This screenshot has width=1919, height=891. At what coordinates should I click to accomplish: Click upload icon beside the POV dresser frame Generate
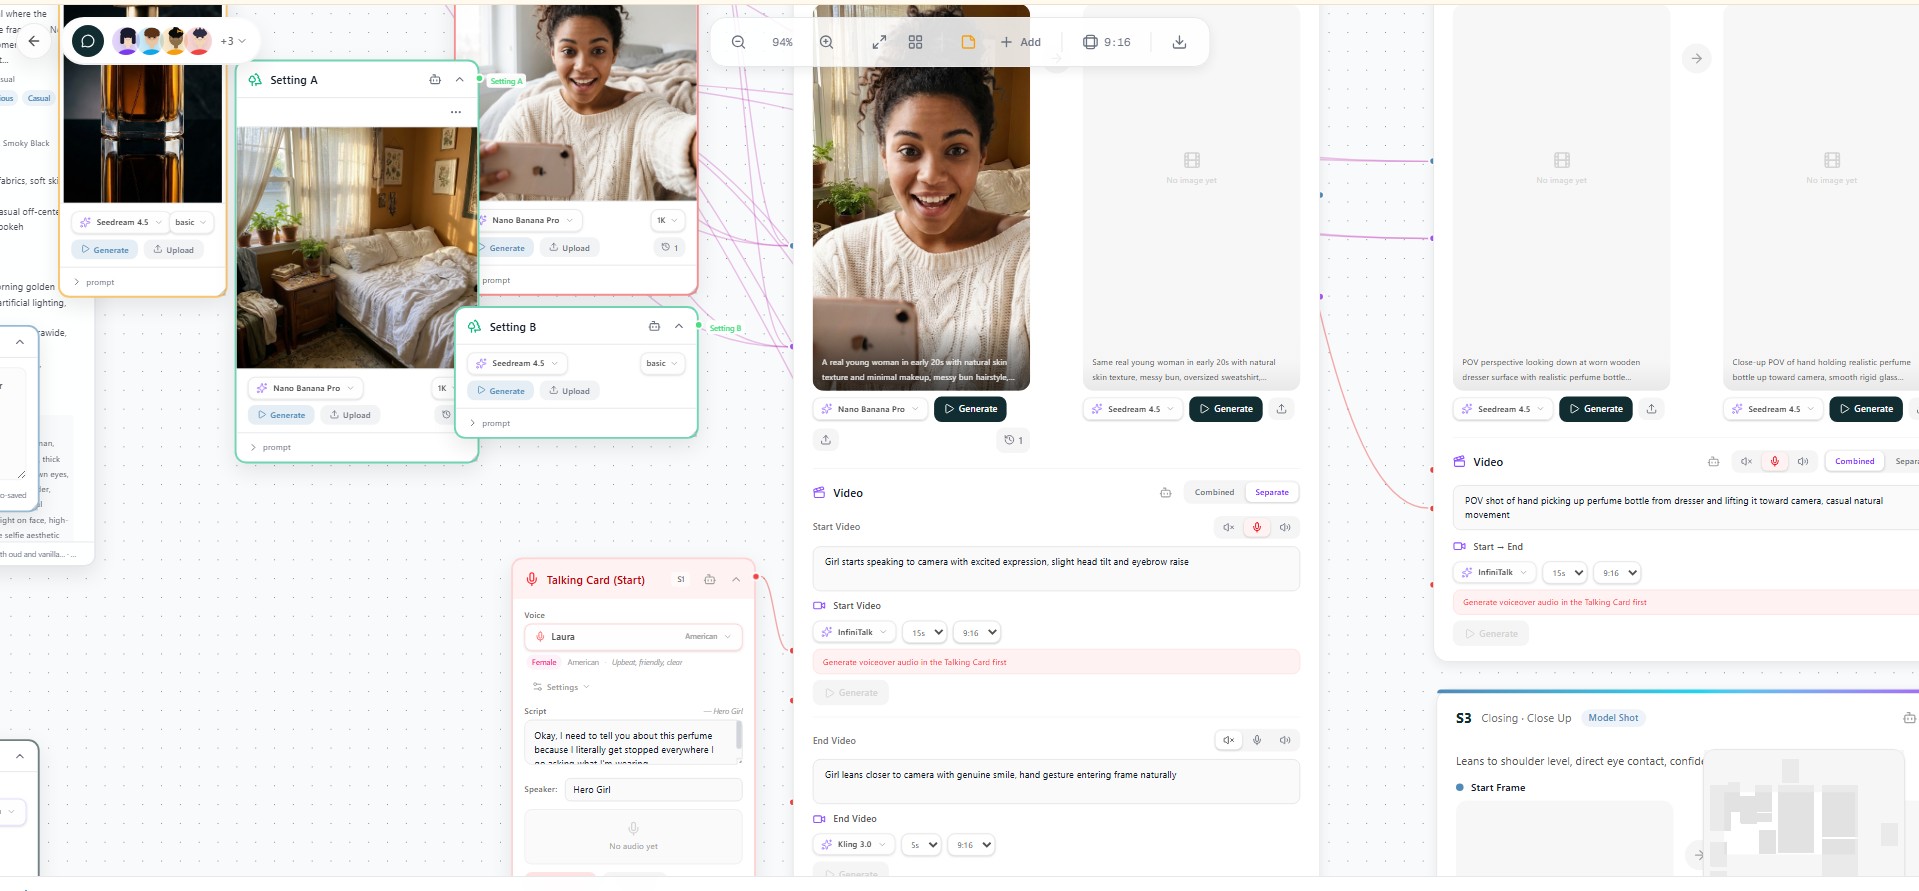click(1651, 409)
